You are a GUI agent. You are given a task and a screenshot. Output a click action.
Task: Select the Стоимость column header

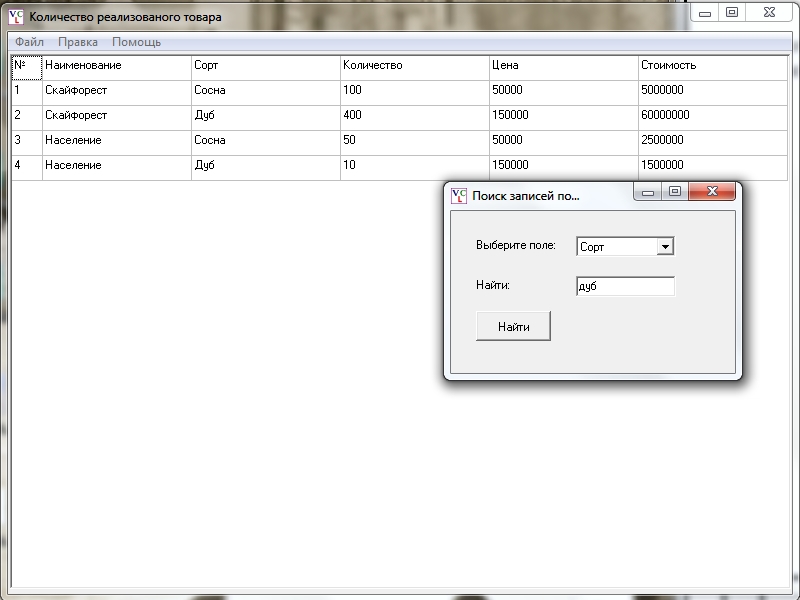[713, 68]
